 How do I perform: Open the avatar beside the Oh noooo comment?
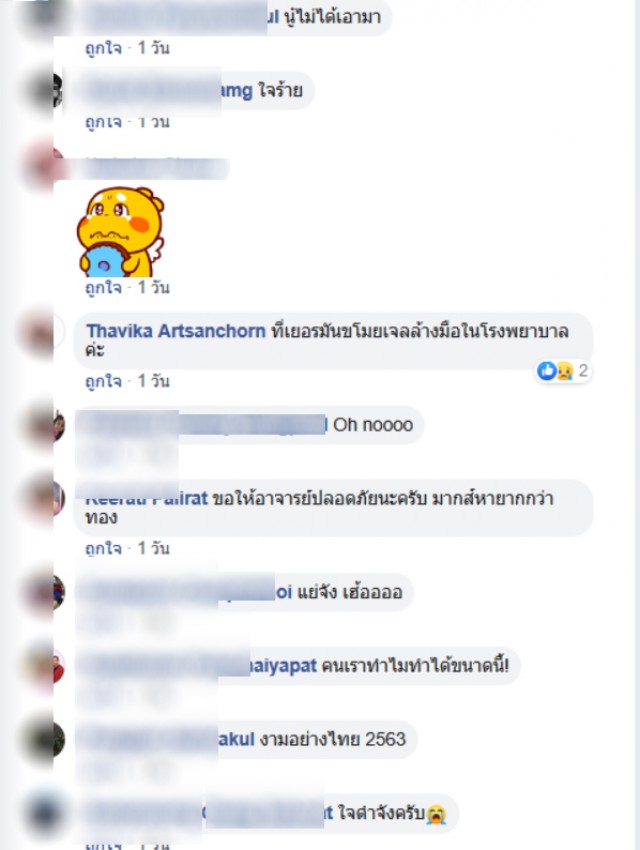tap(44, 426)
